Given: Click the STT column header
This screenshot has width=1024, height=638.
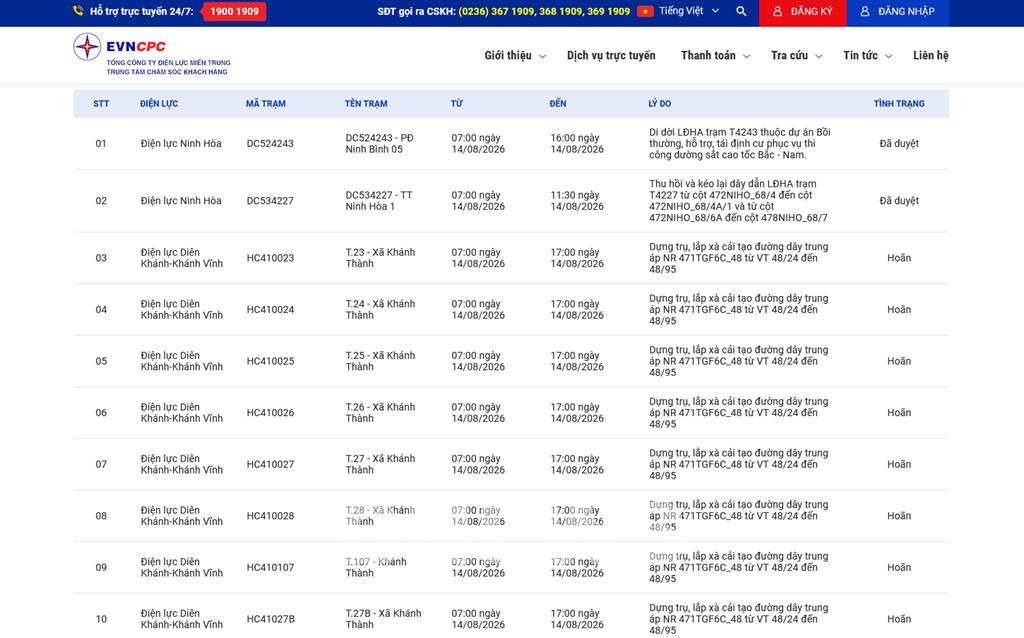Looking at the screenshot, I should coord(101,103).
